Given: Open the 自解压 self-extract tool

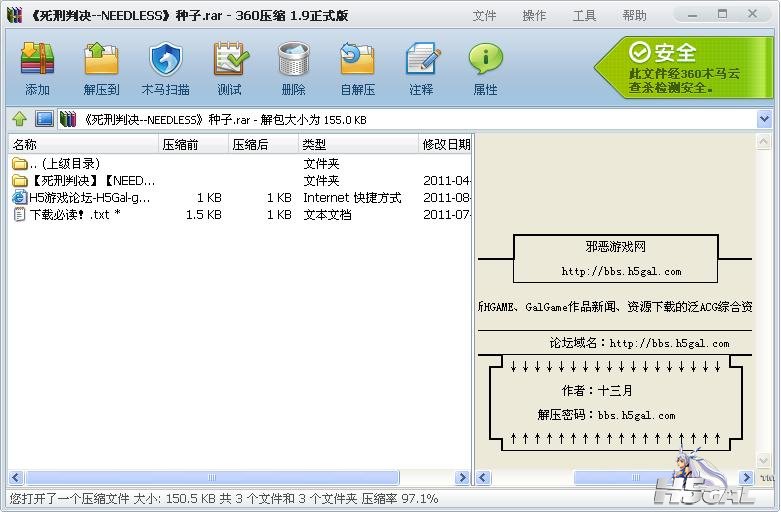Looking at the screenshot, I should tap(357, 66).
